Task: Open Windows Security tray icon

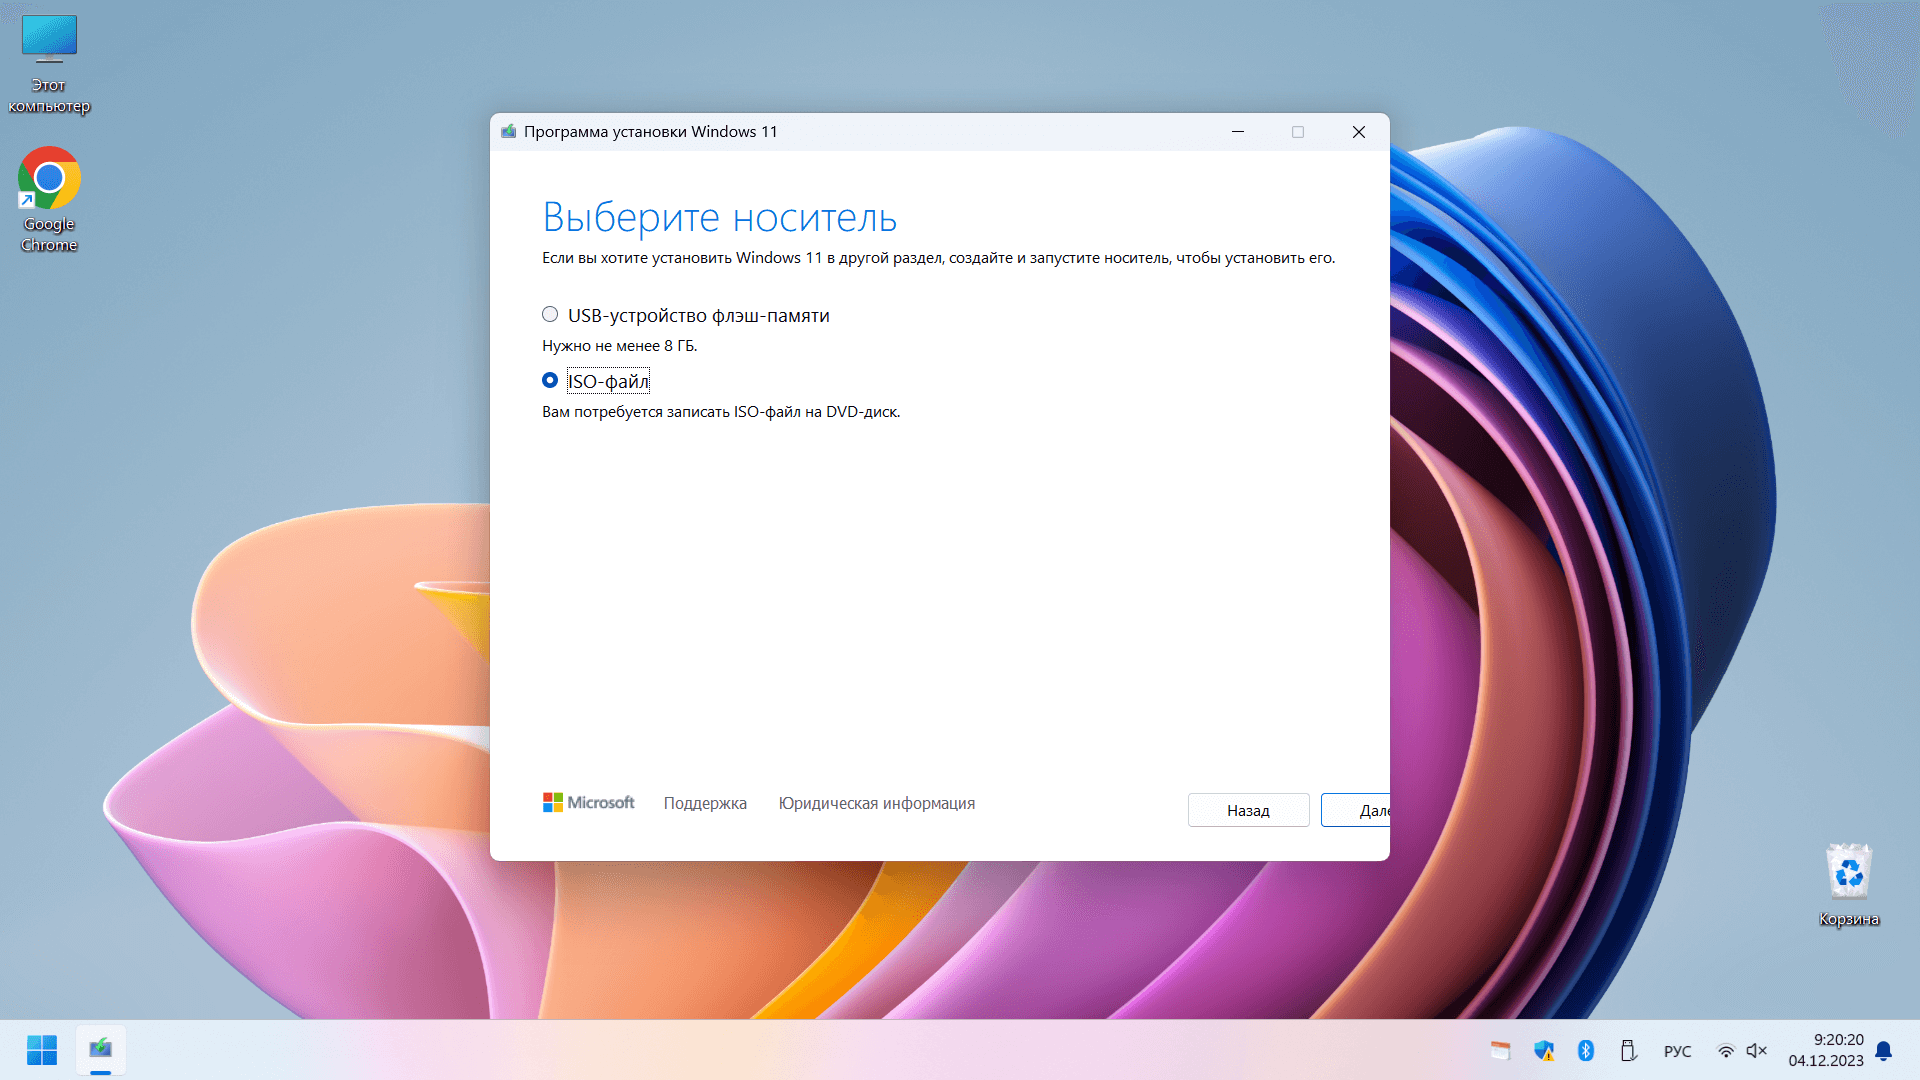Action: click(1544, 1051)
